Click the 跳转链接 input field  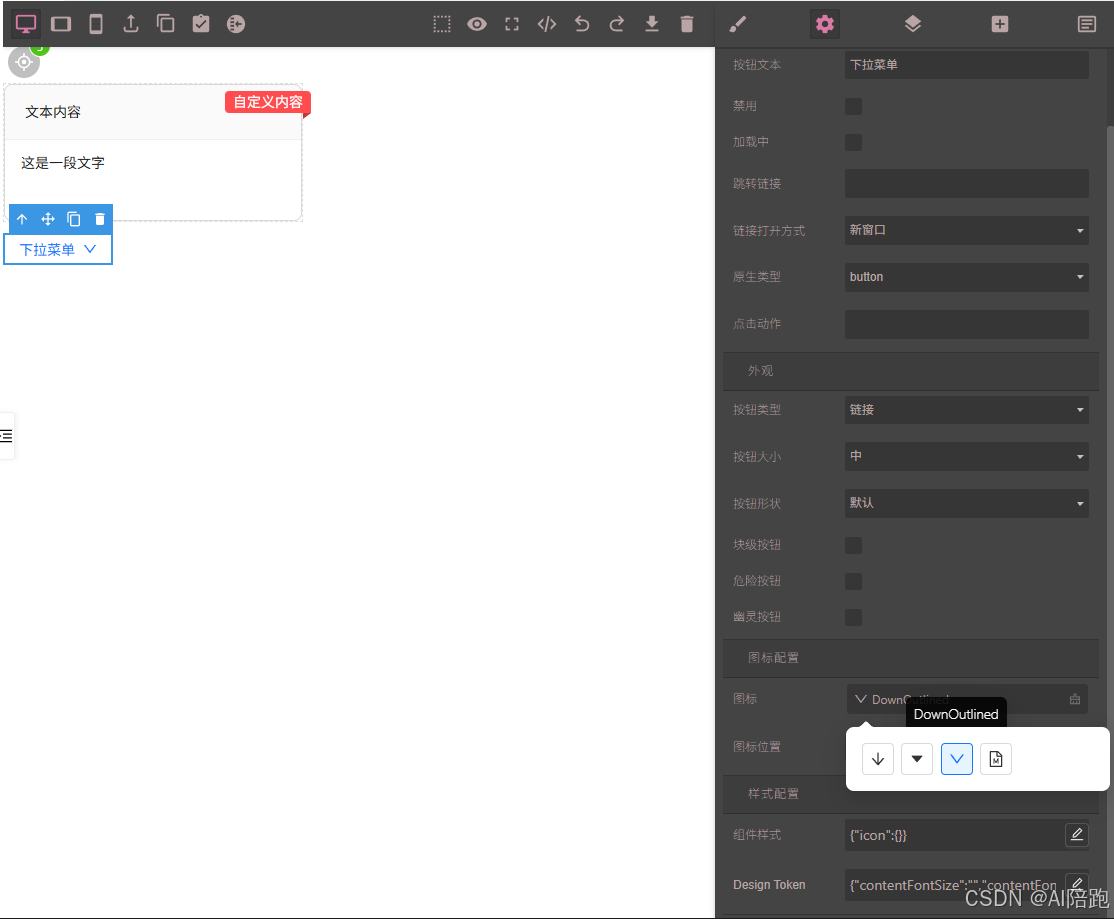coord(966,183)
